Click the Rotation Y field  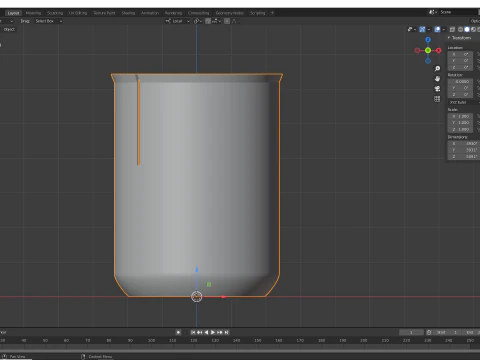[x=460, y=88]
